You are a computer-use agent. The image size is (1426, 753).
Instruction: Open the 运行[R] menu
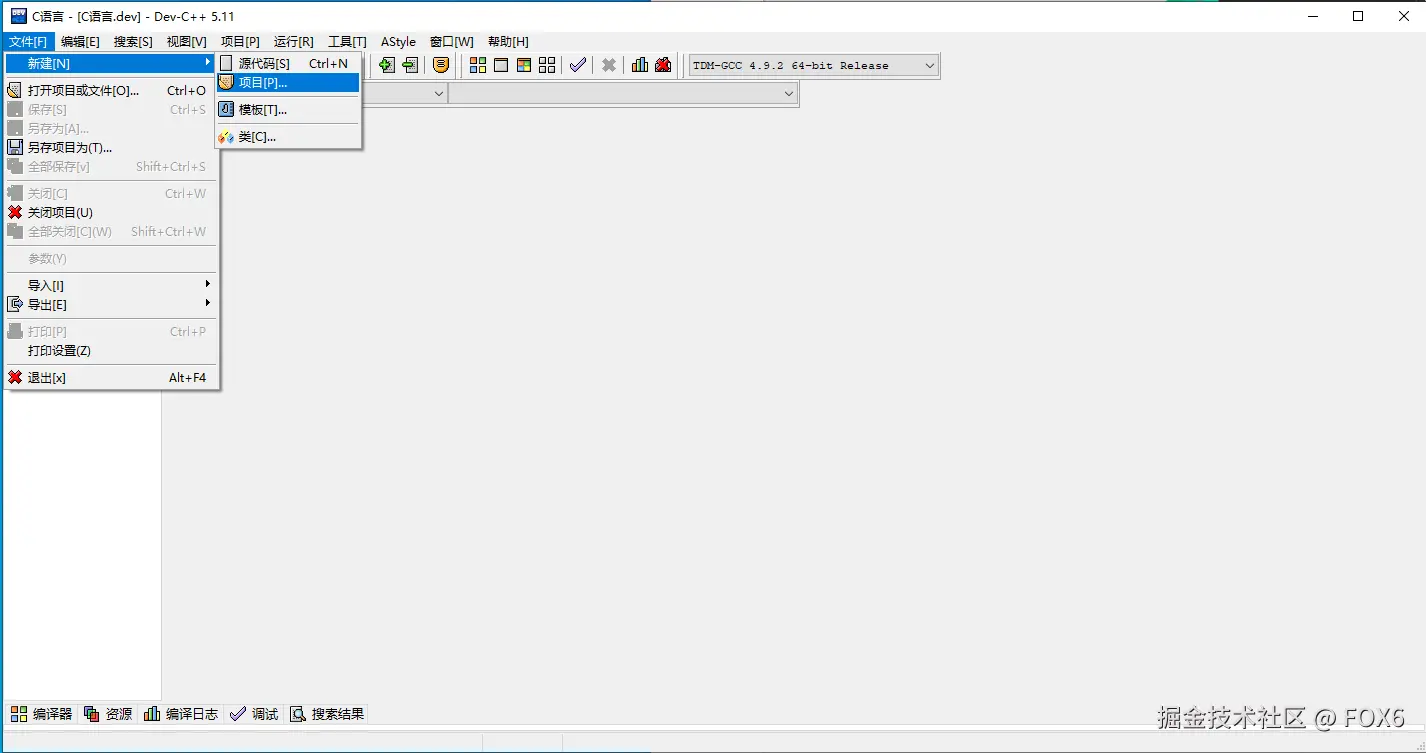(293, 41)
